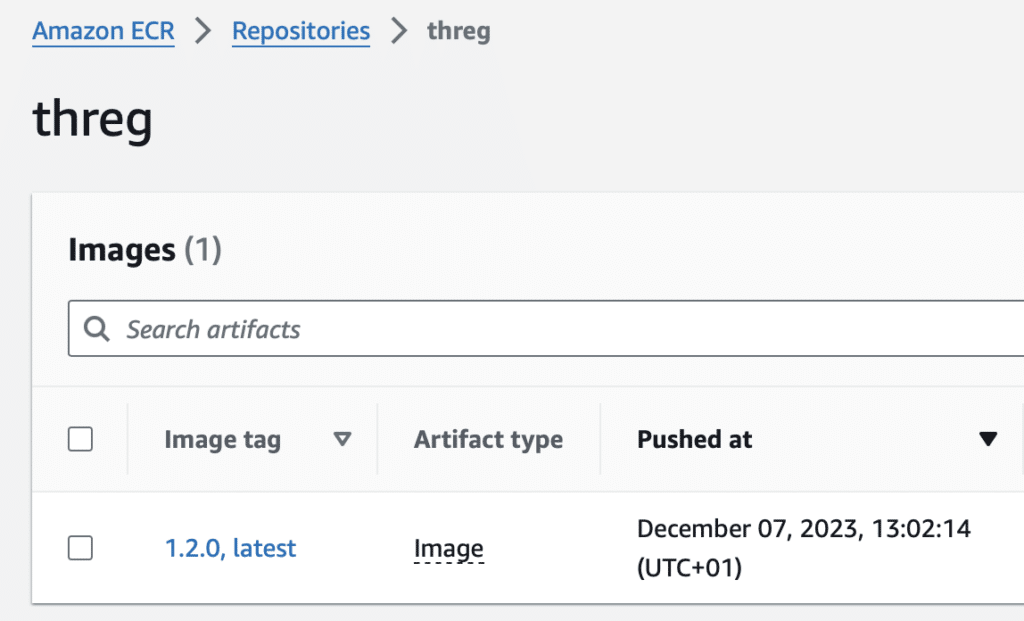Click the magnifier icon in the search box
The image size is (1024, 621).
point(97,328)
